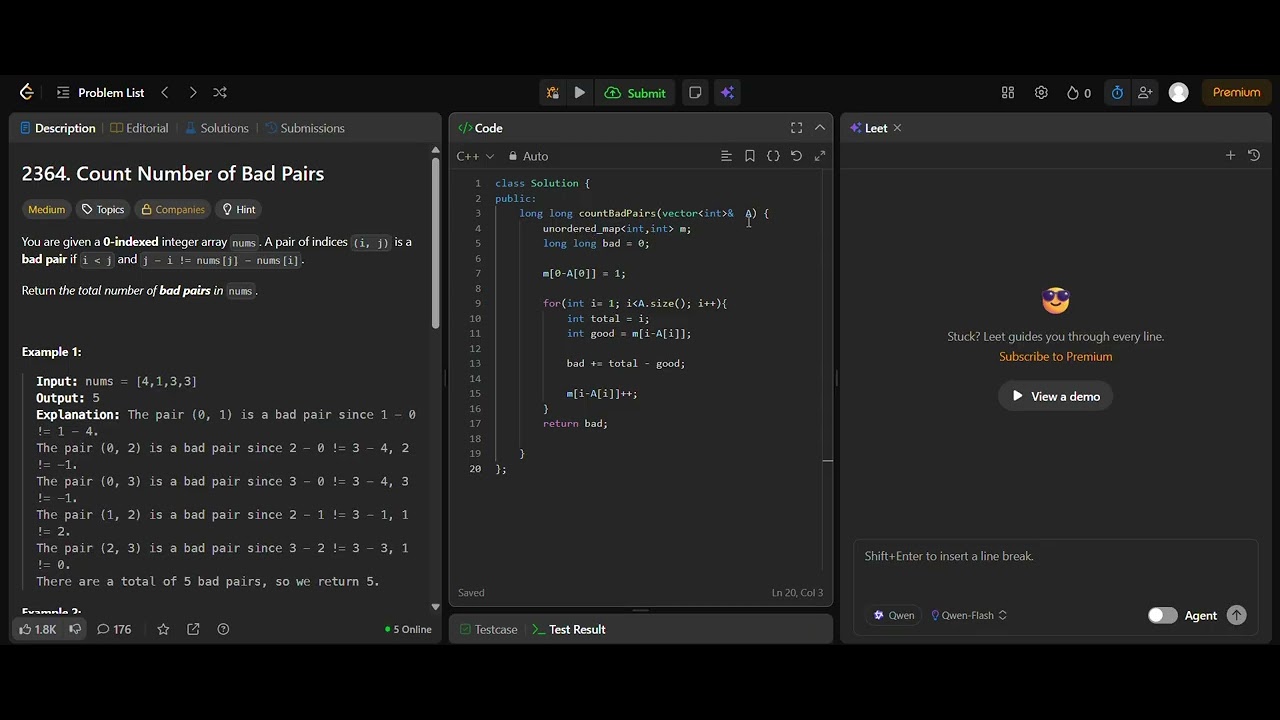This screenshot has width=1280, height=720.
Task: Open the 176 comments
Action: point(114,629)
